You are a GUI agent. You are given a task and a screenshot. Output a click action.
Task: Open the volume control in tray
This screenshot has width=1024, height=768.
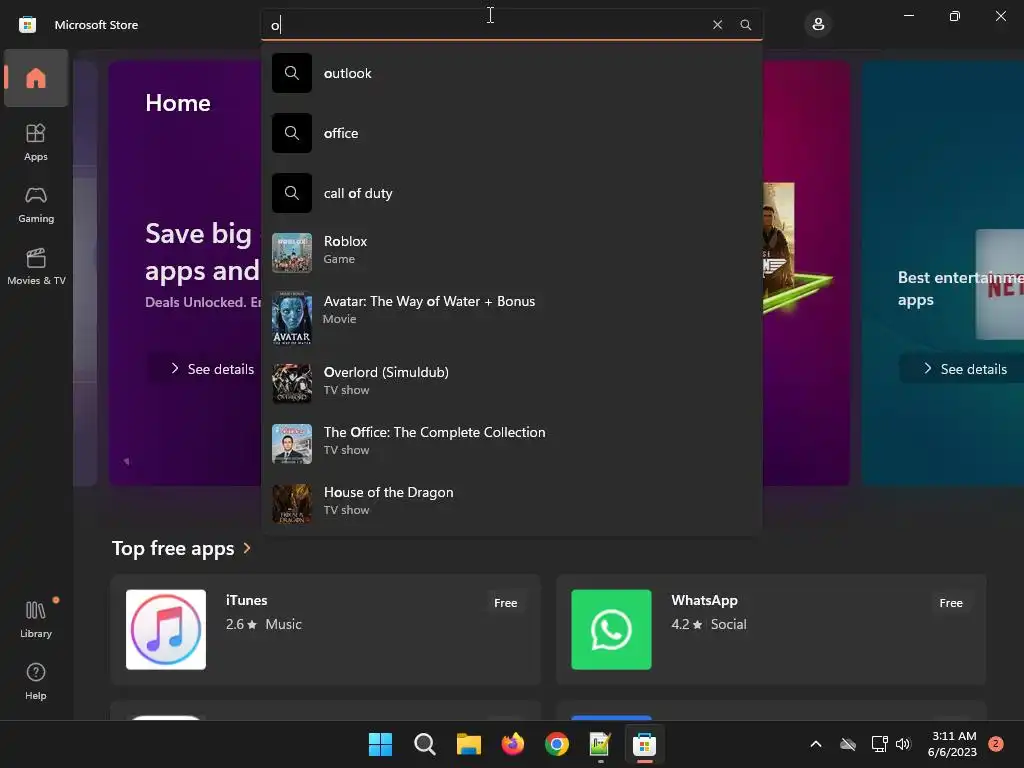pyautogui.click(x=903, y=744)
